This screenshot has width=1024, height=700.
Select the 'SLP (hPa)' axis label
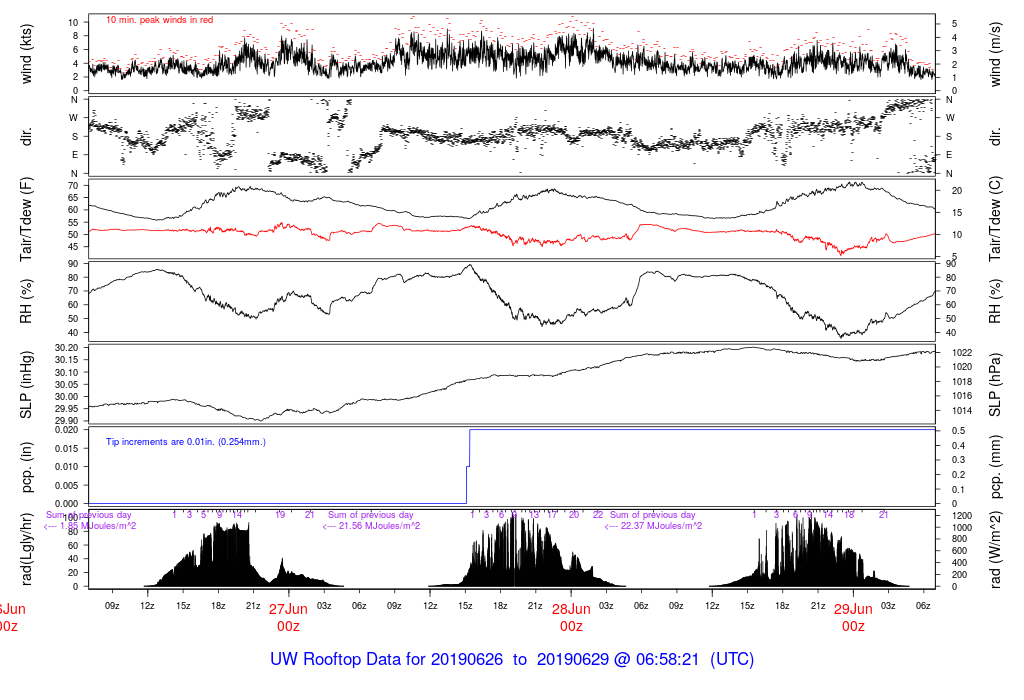coord(995,385)
